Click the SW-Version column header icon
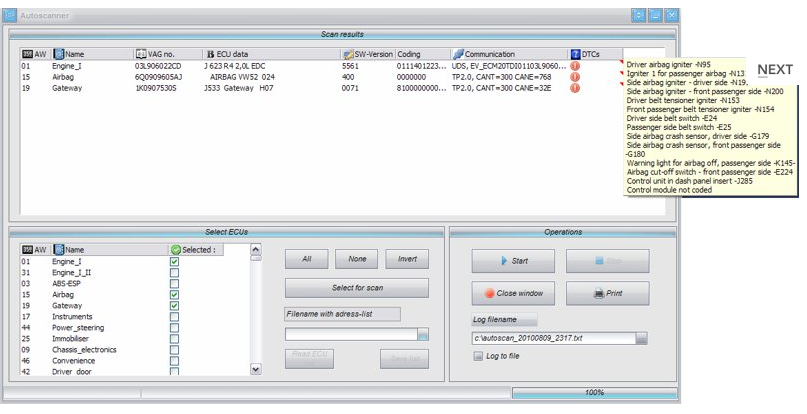This screenshot has width=807, height=414. point(346,53)
